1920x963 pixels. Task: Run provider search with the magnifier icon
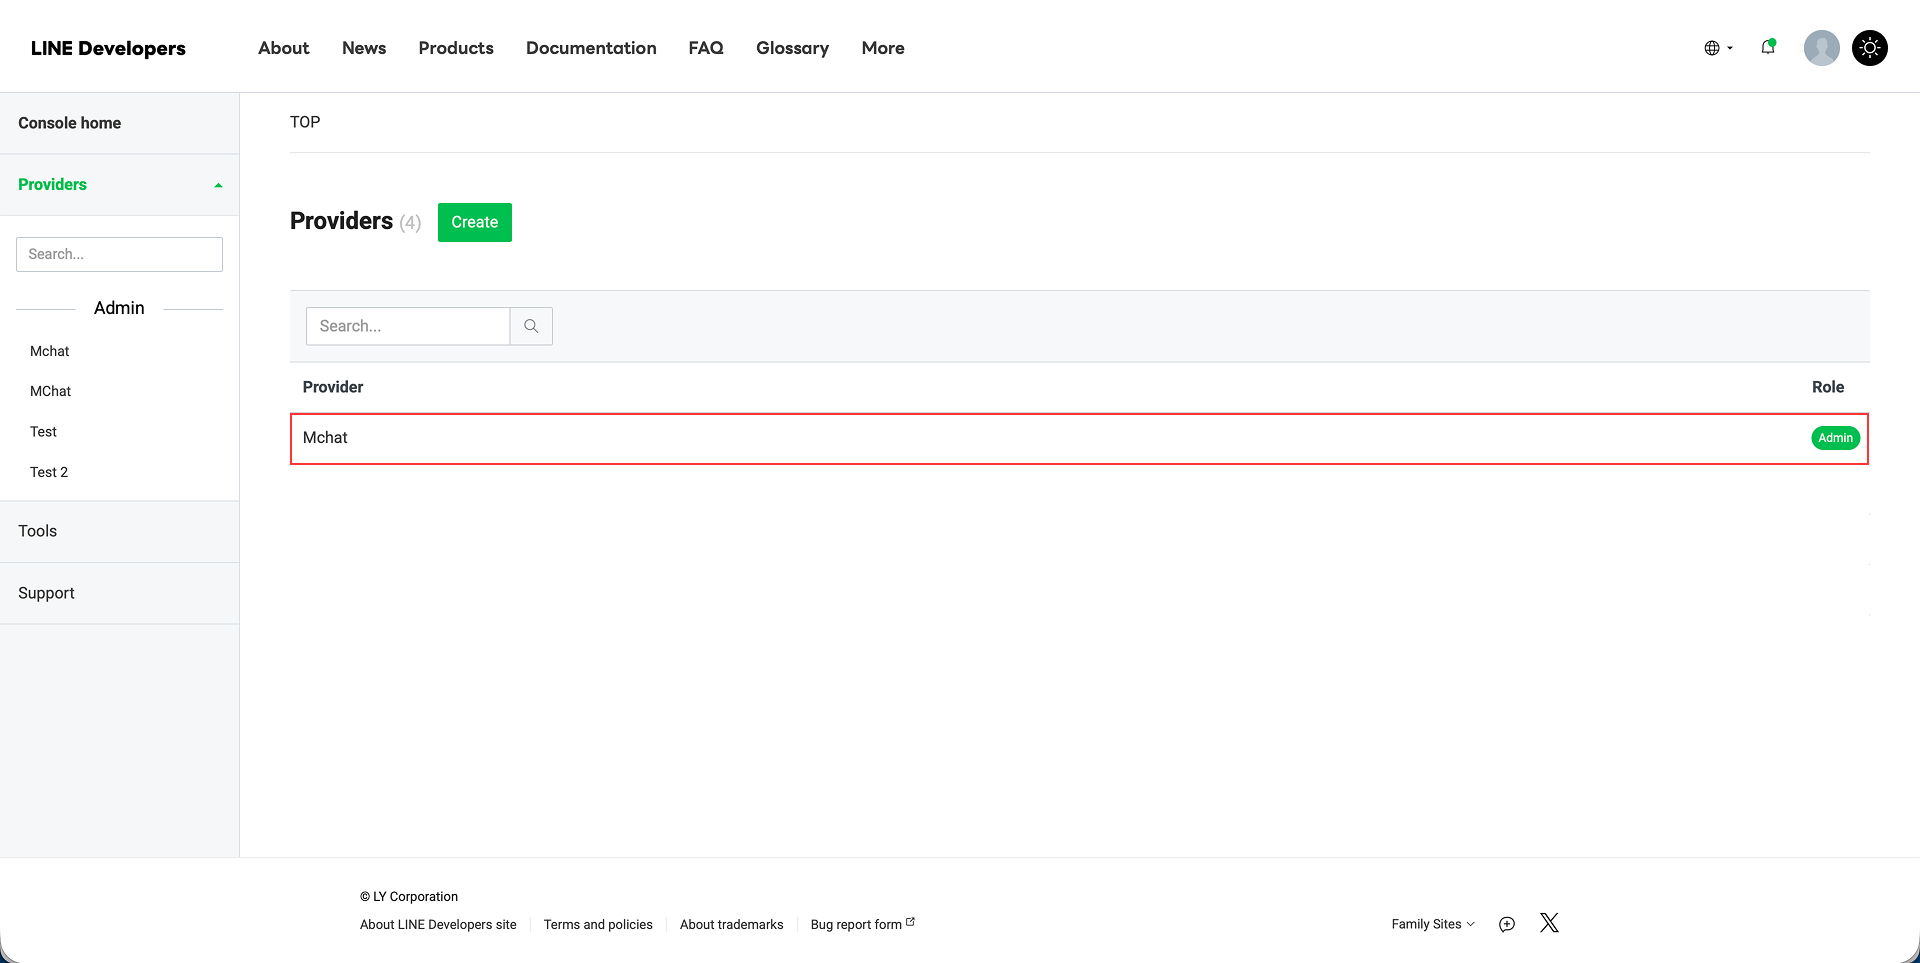point(530,326)
